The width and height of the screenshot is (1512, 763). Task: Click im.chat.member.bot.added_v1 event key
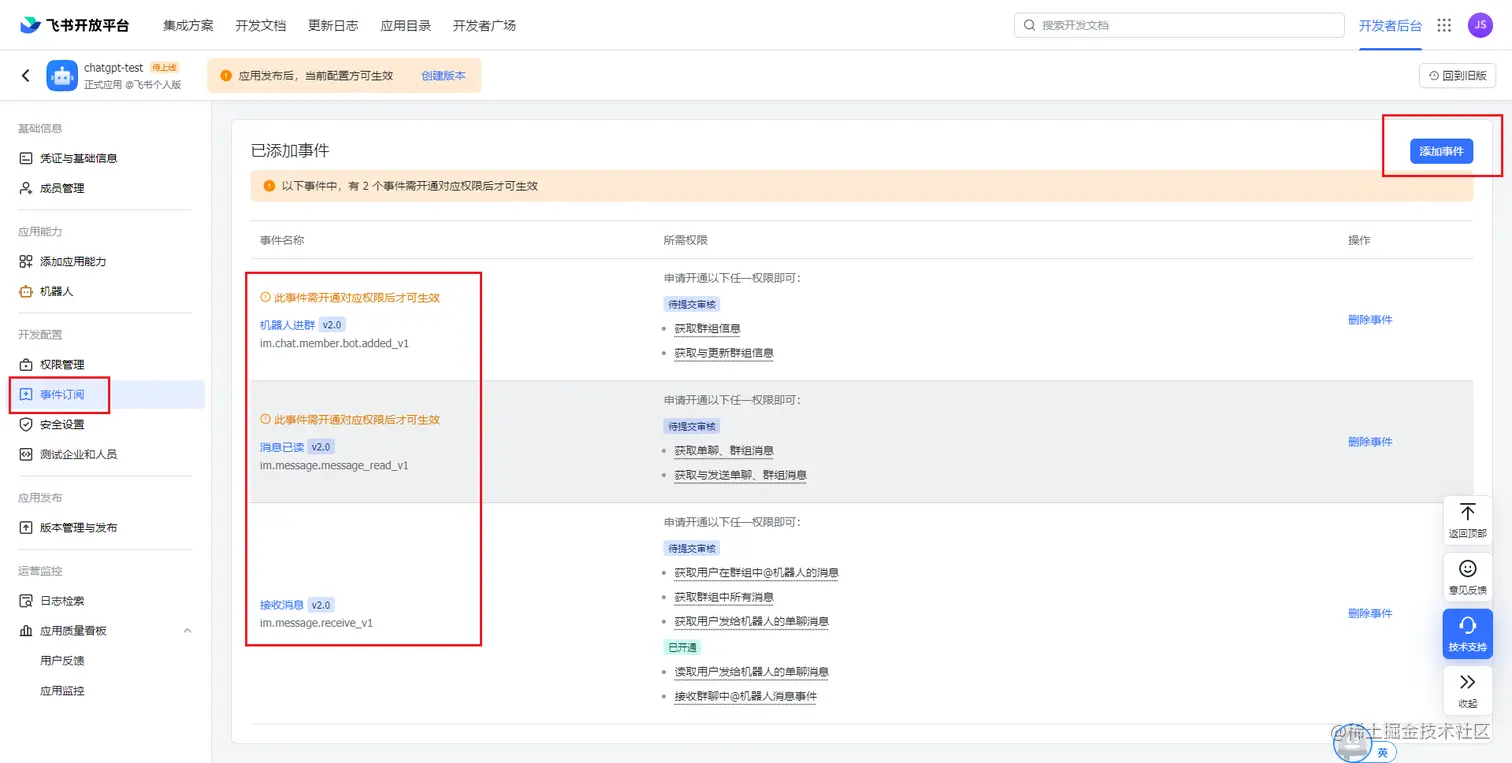tap(334, 343)
